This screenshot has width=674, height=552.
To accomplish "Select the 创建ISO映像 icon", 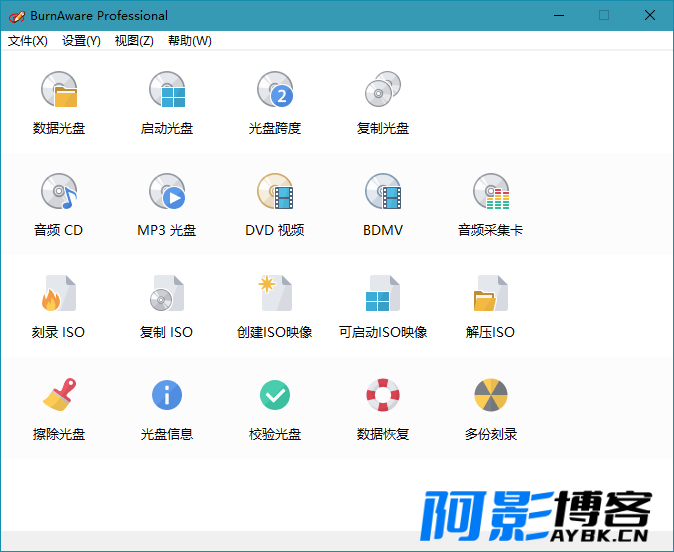I will coord(275,293).
